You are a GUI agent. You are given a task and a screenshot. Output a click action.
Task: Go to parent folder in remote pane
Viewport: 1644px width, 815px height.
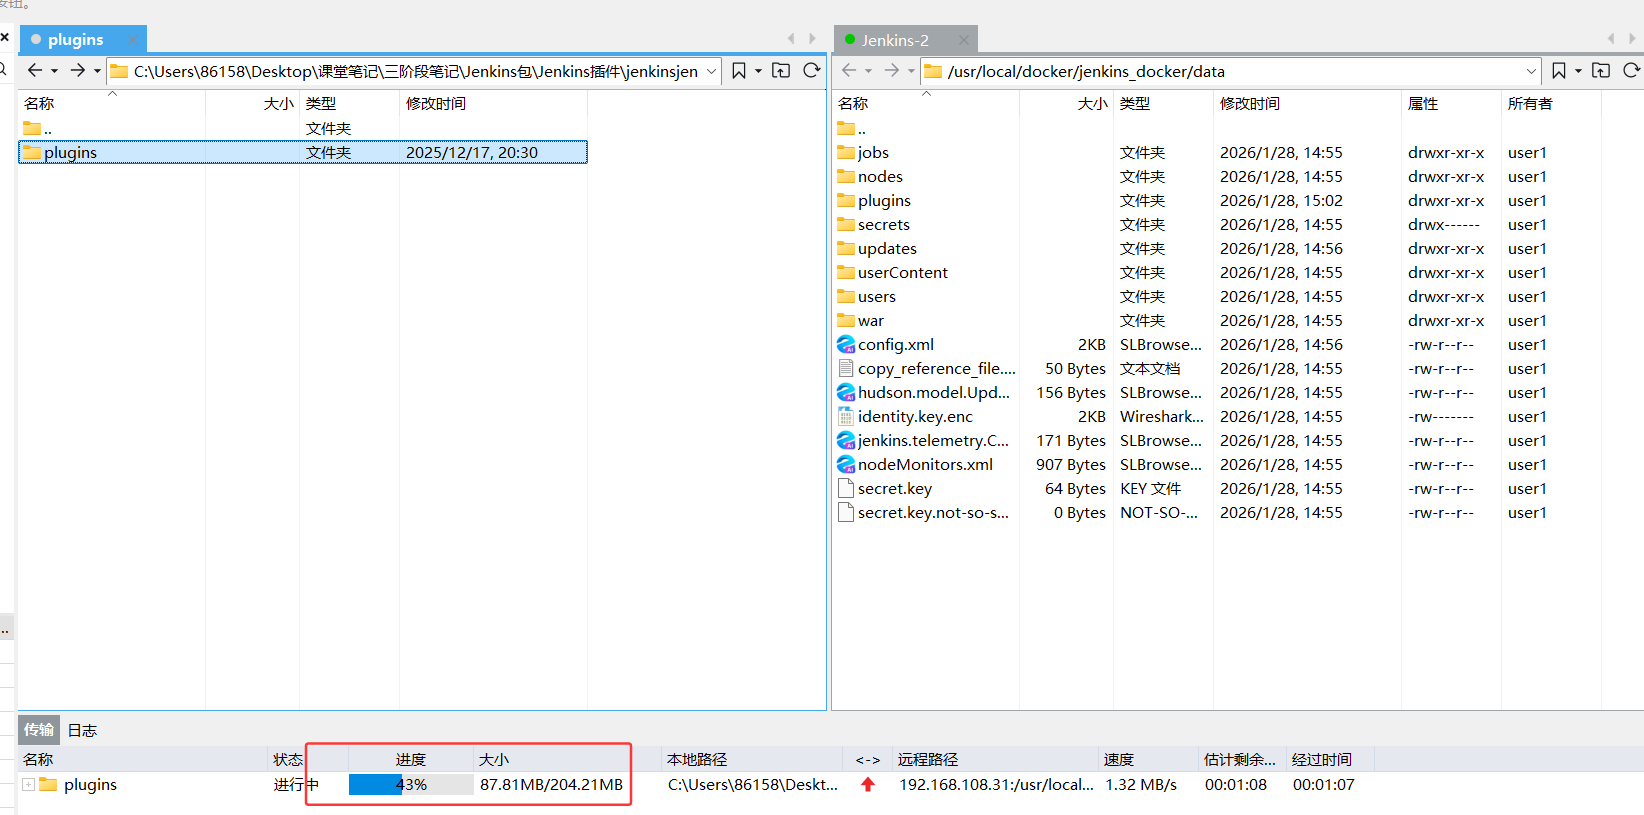[x=1601, y=70]
